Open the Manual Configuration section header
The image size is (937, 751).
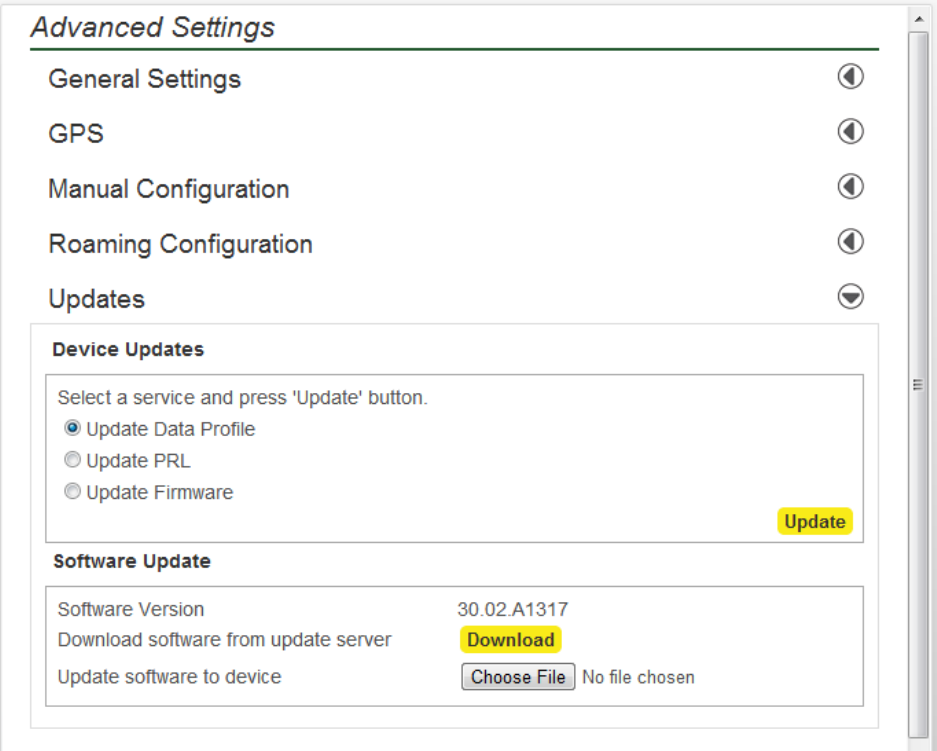(x=169, y=189)
